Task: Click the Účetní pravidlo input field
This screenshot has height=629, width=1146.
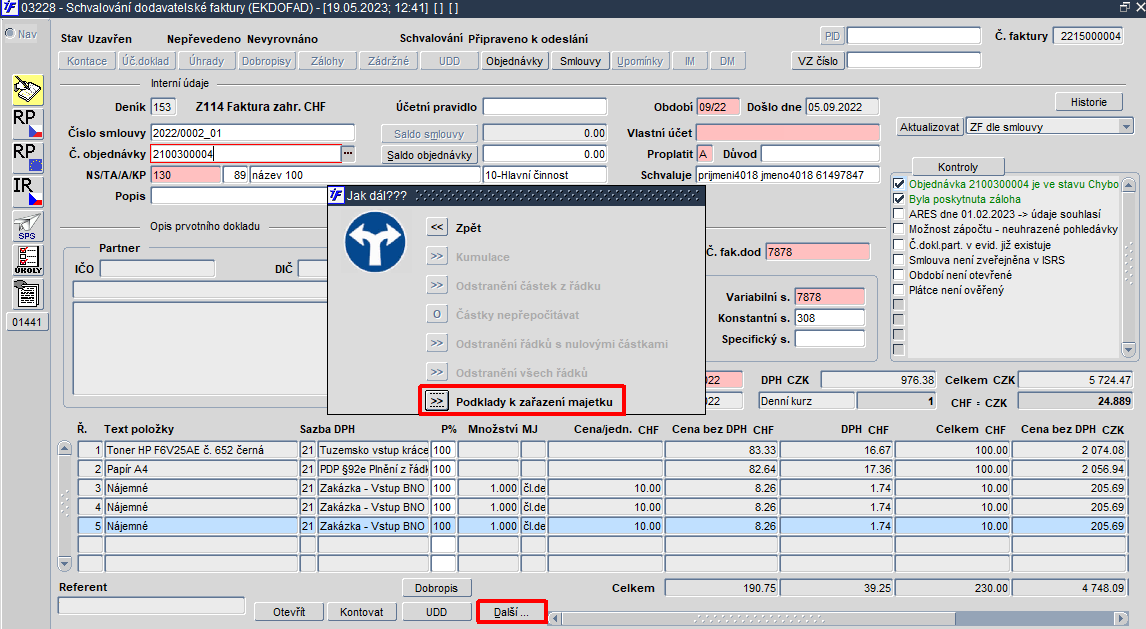Action: pyautogui.click(x=544, y=107)
